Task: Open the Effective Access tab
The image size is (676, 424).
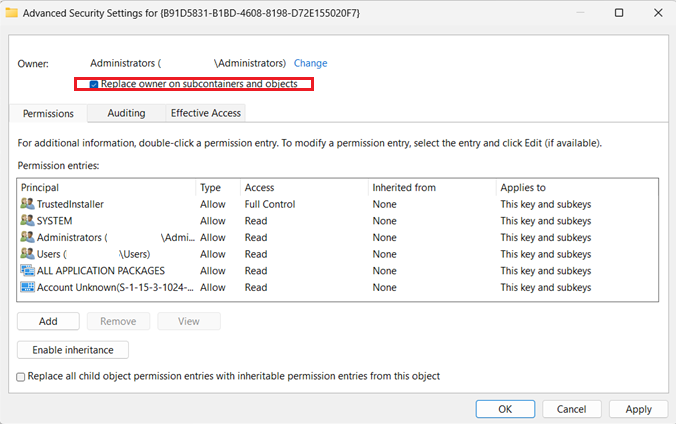Action: [x=206, y=113]
